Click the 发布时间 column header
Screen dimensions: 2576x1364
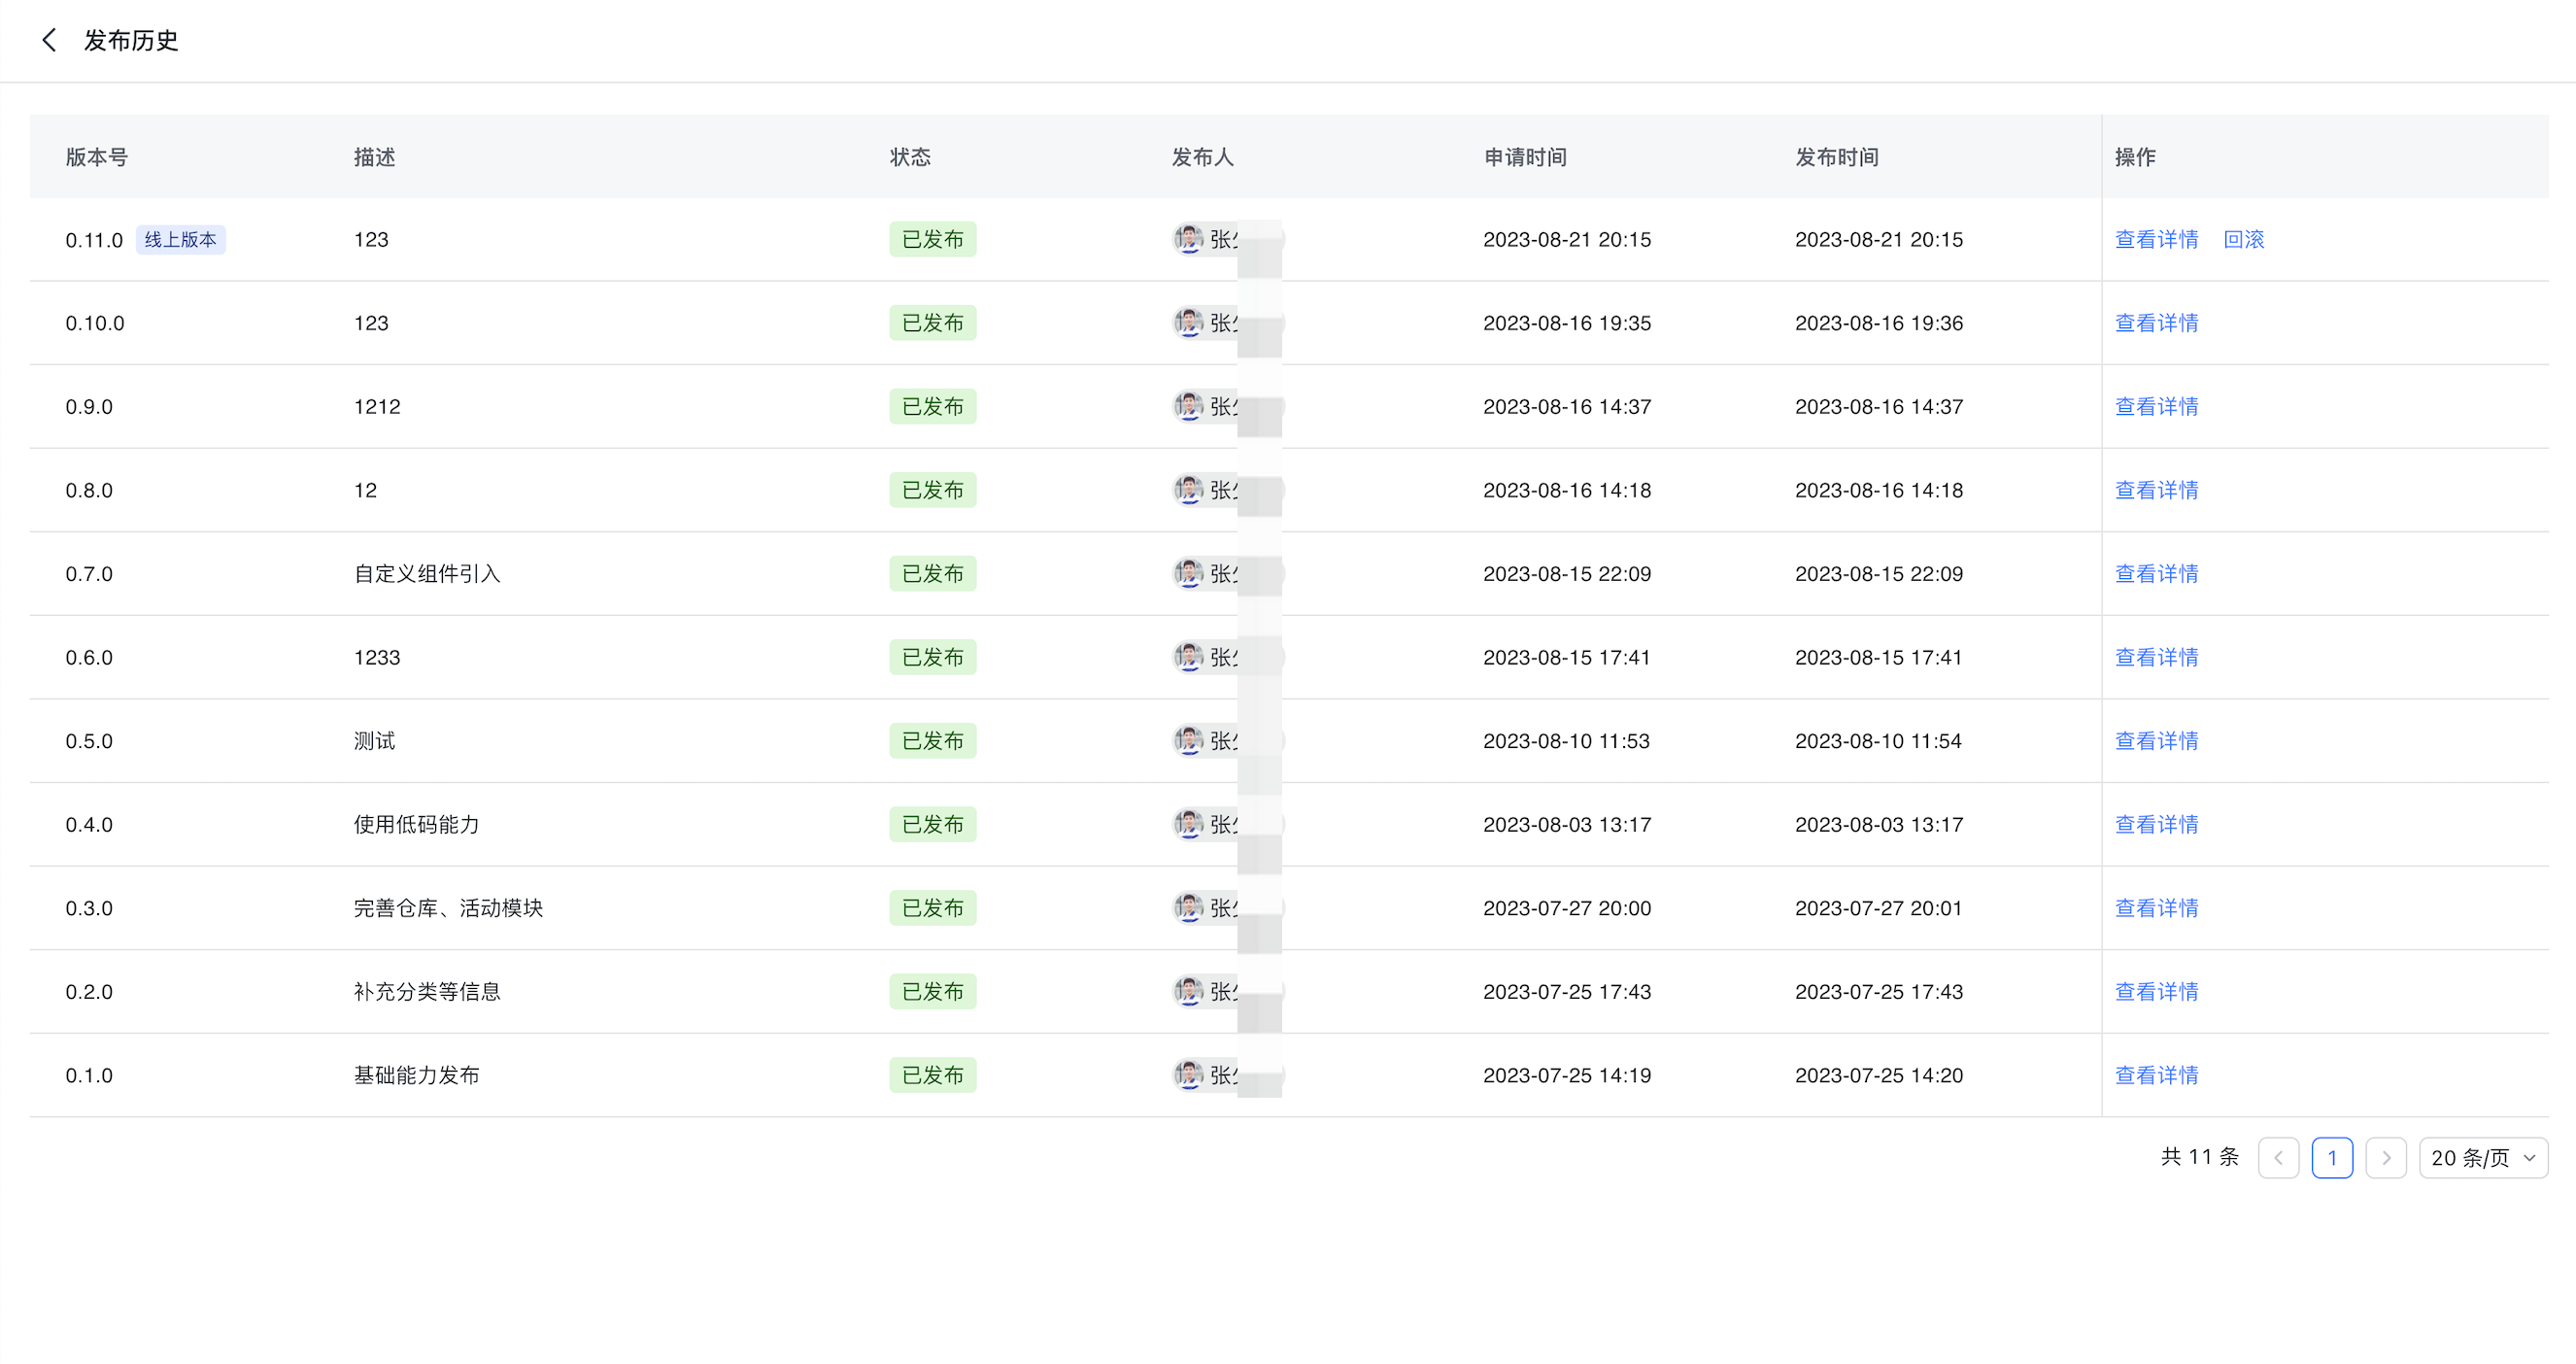pyautogui.click(x=1836, y=157)
